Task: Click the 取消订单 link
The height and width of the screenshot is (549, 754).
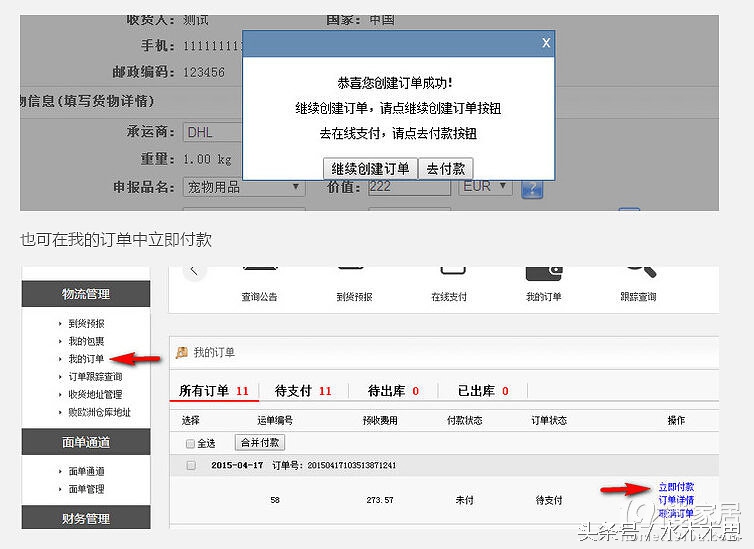Action: point(676,513)
